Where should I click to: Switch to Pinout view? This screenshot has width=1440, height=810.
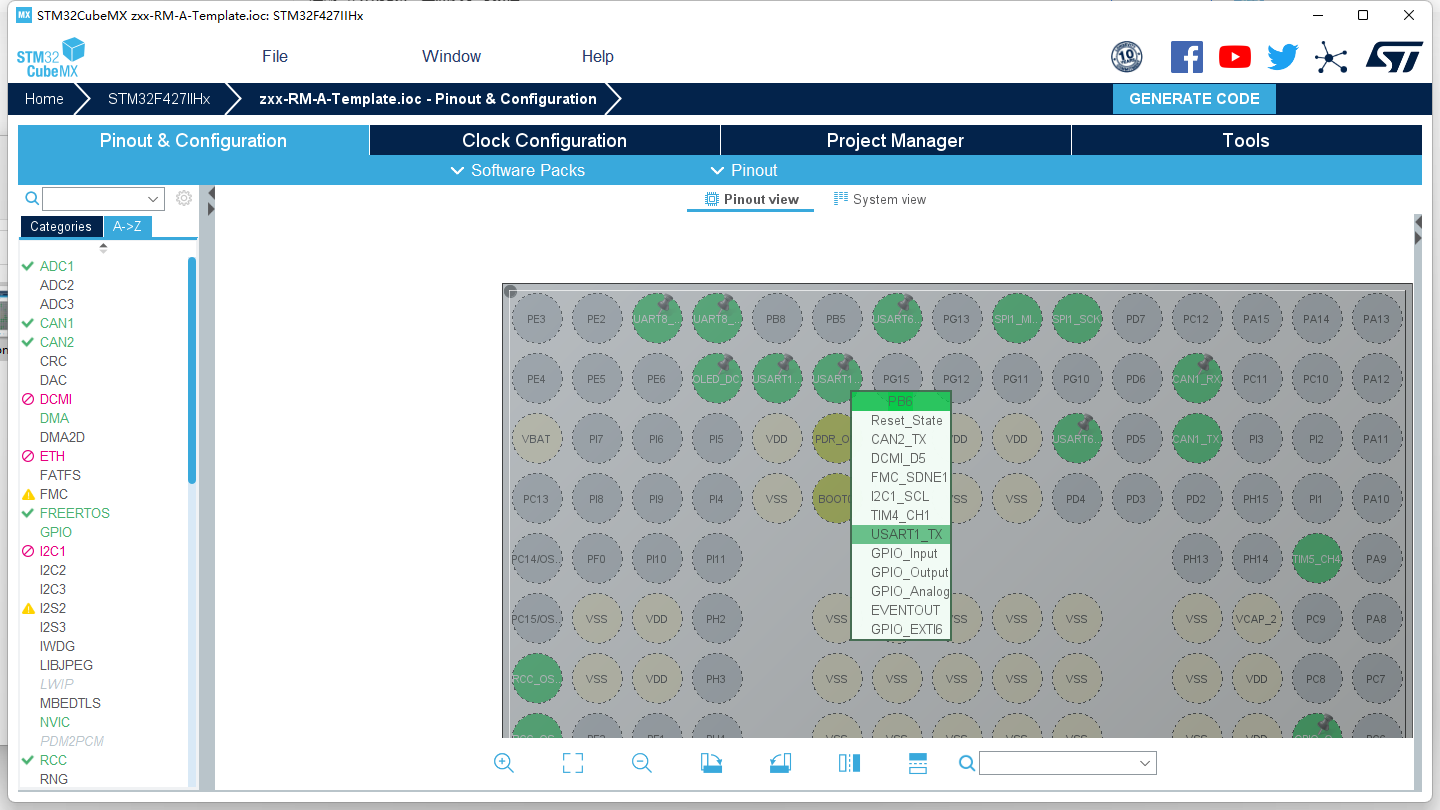tap(751, 199)
